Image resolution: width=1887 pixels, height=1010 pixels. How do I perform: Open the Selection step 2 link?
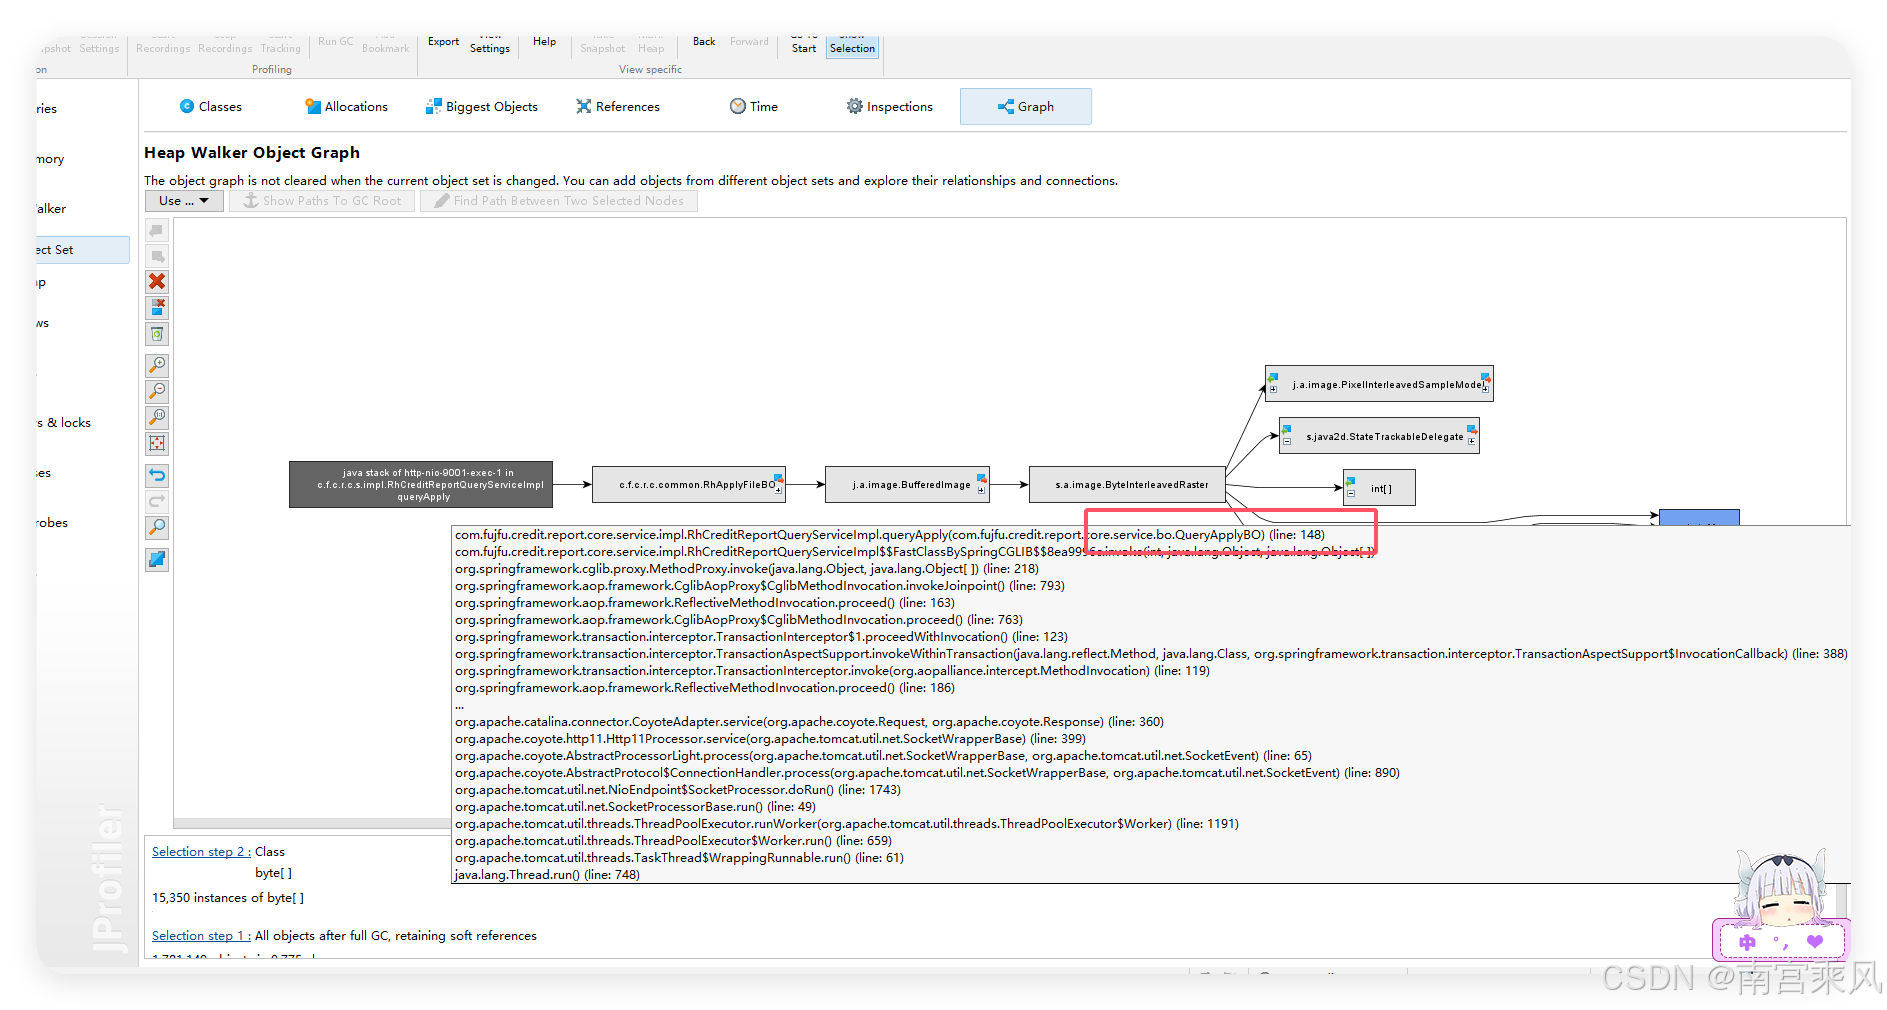pyautogui.click(x=201, y=852)
